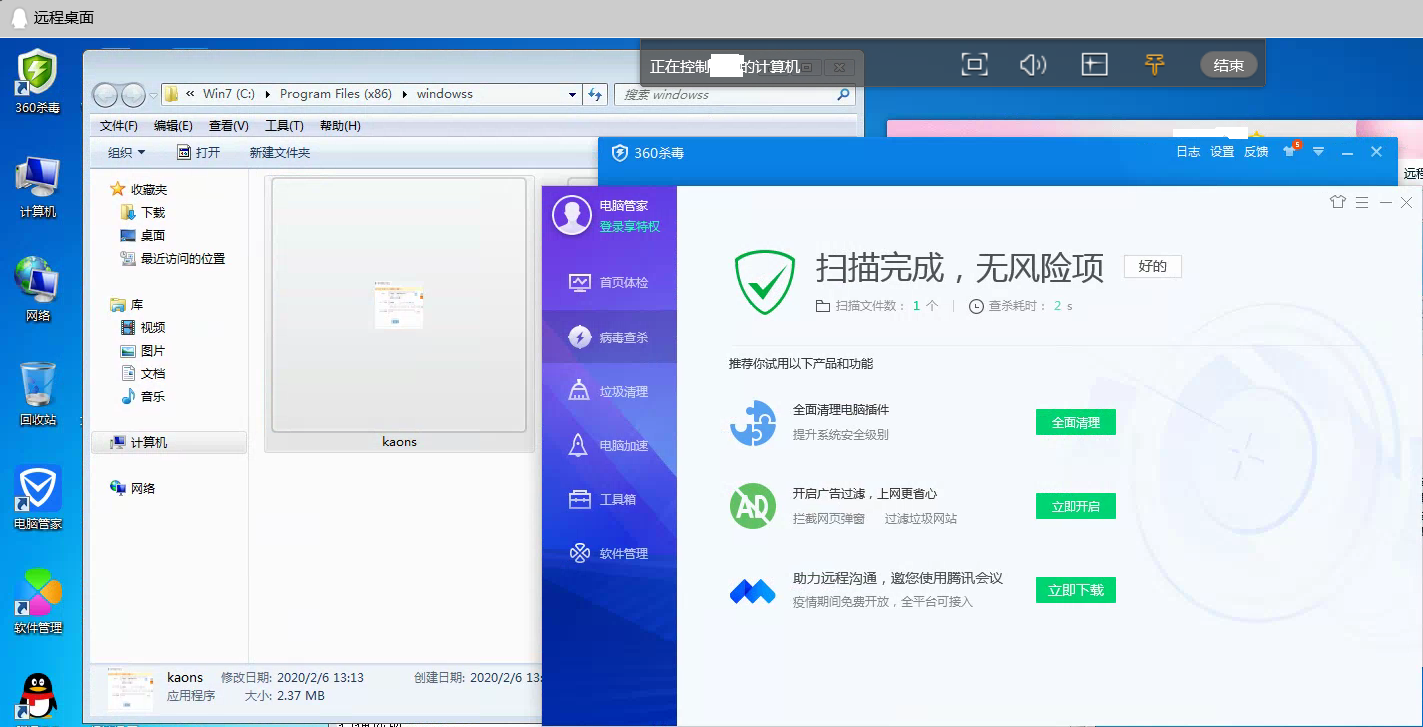Image resolution: width=1423 pixels, height=727 pixels.
Task: Open the 360杀毒 title bar dropdown menu
Action: point(1319,152)
